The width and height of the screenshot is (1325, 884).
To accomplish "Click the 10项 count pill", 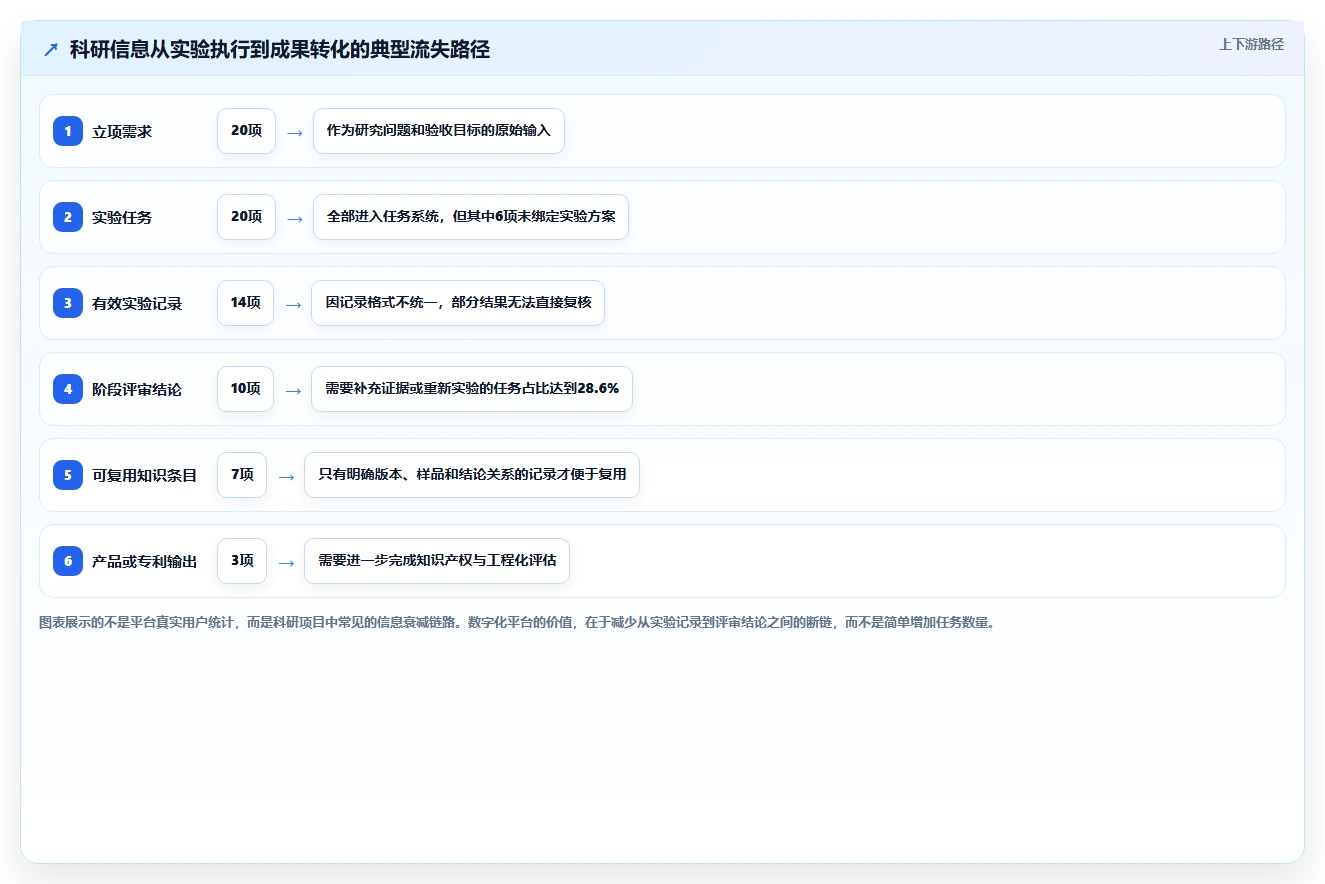I will click(245, 389).
